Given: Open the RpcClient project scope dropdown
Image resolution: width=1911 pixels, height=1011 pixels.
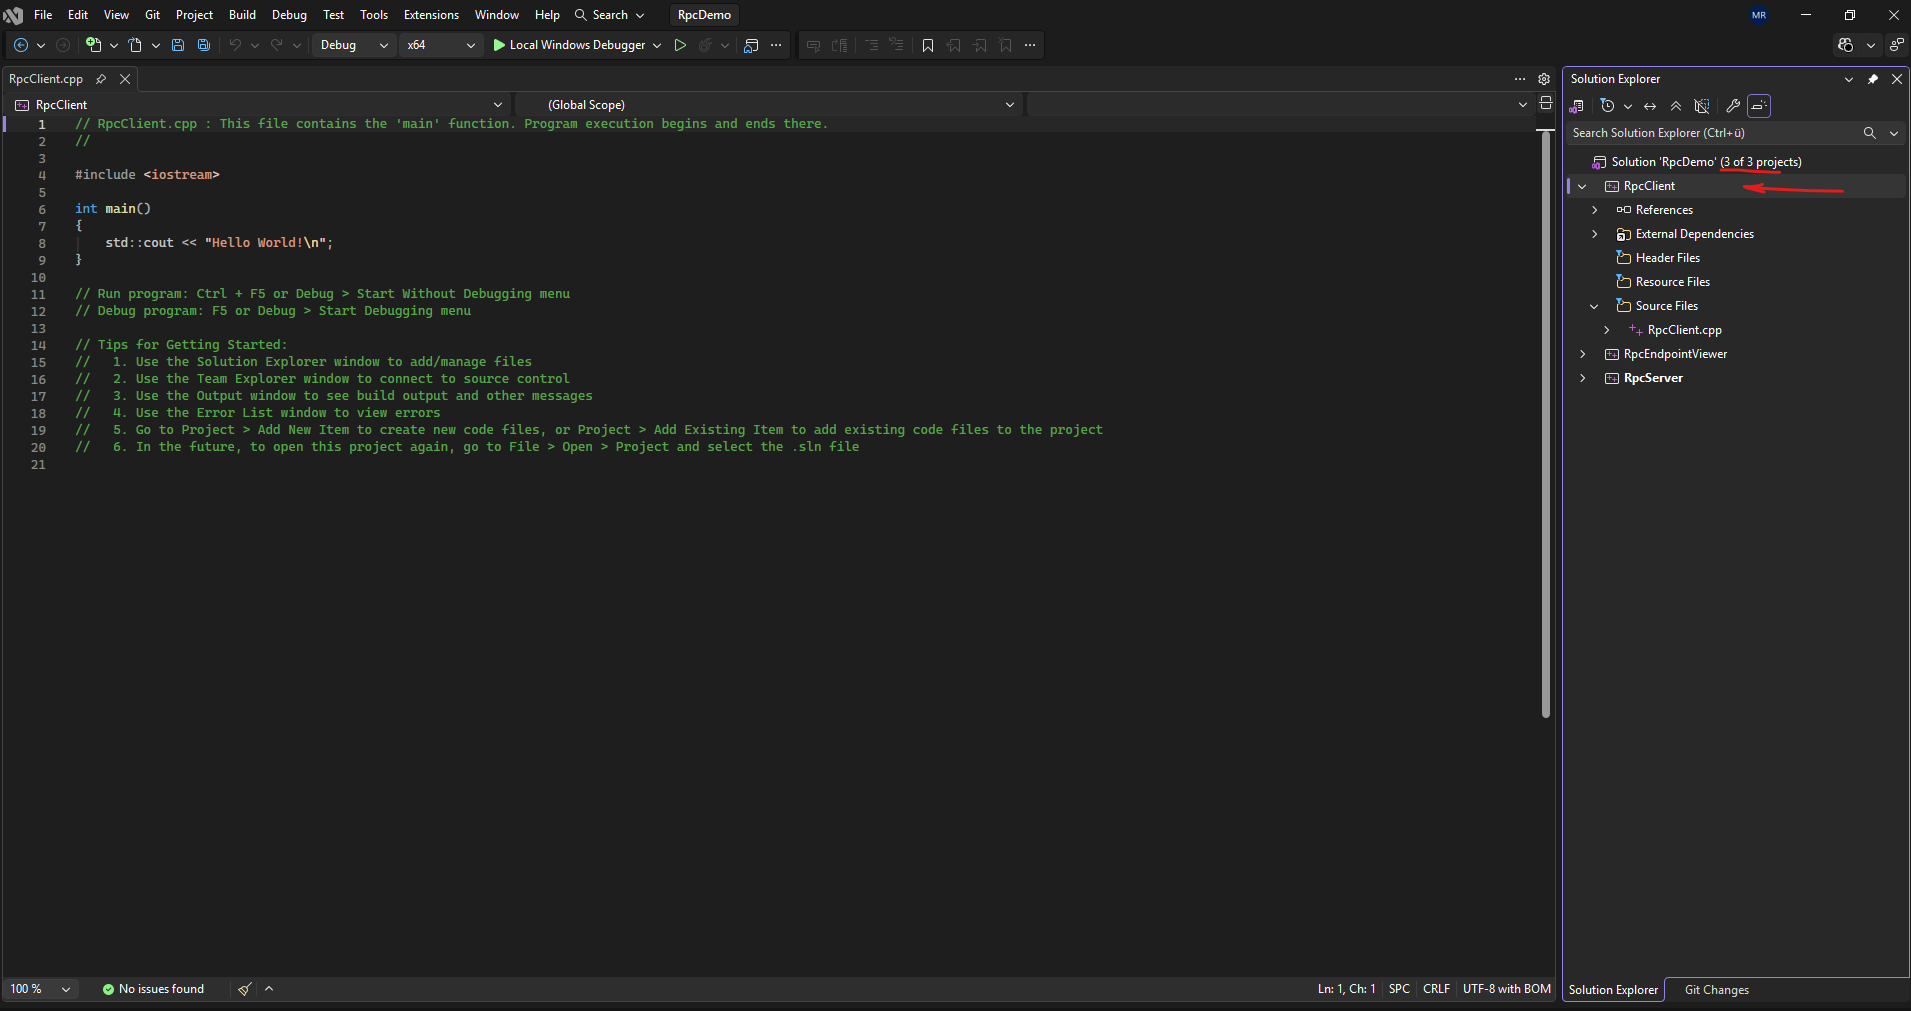Looking at the screenshot, I should point(260,105).
